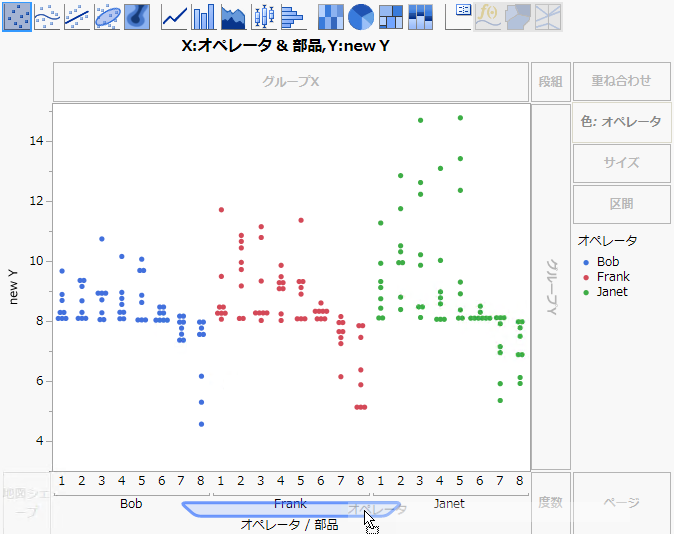Screen dimensions: 674x534
Task: Click the Bob legend label
Action: point(608,262)
